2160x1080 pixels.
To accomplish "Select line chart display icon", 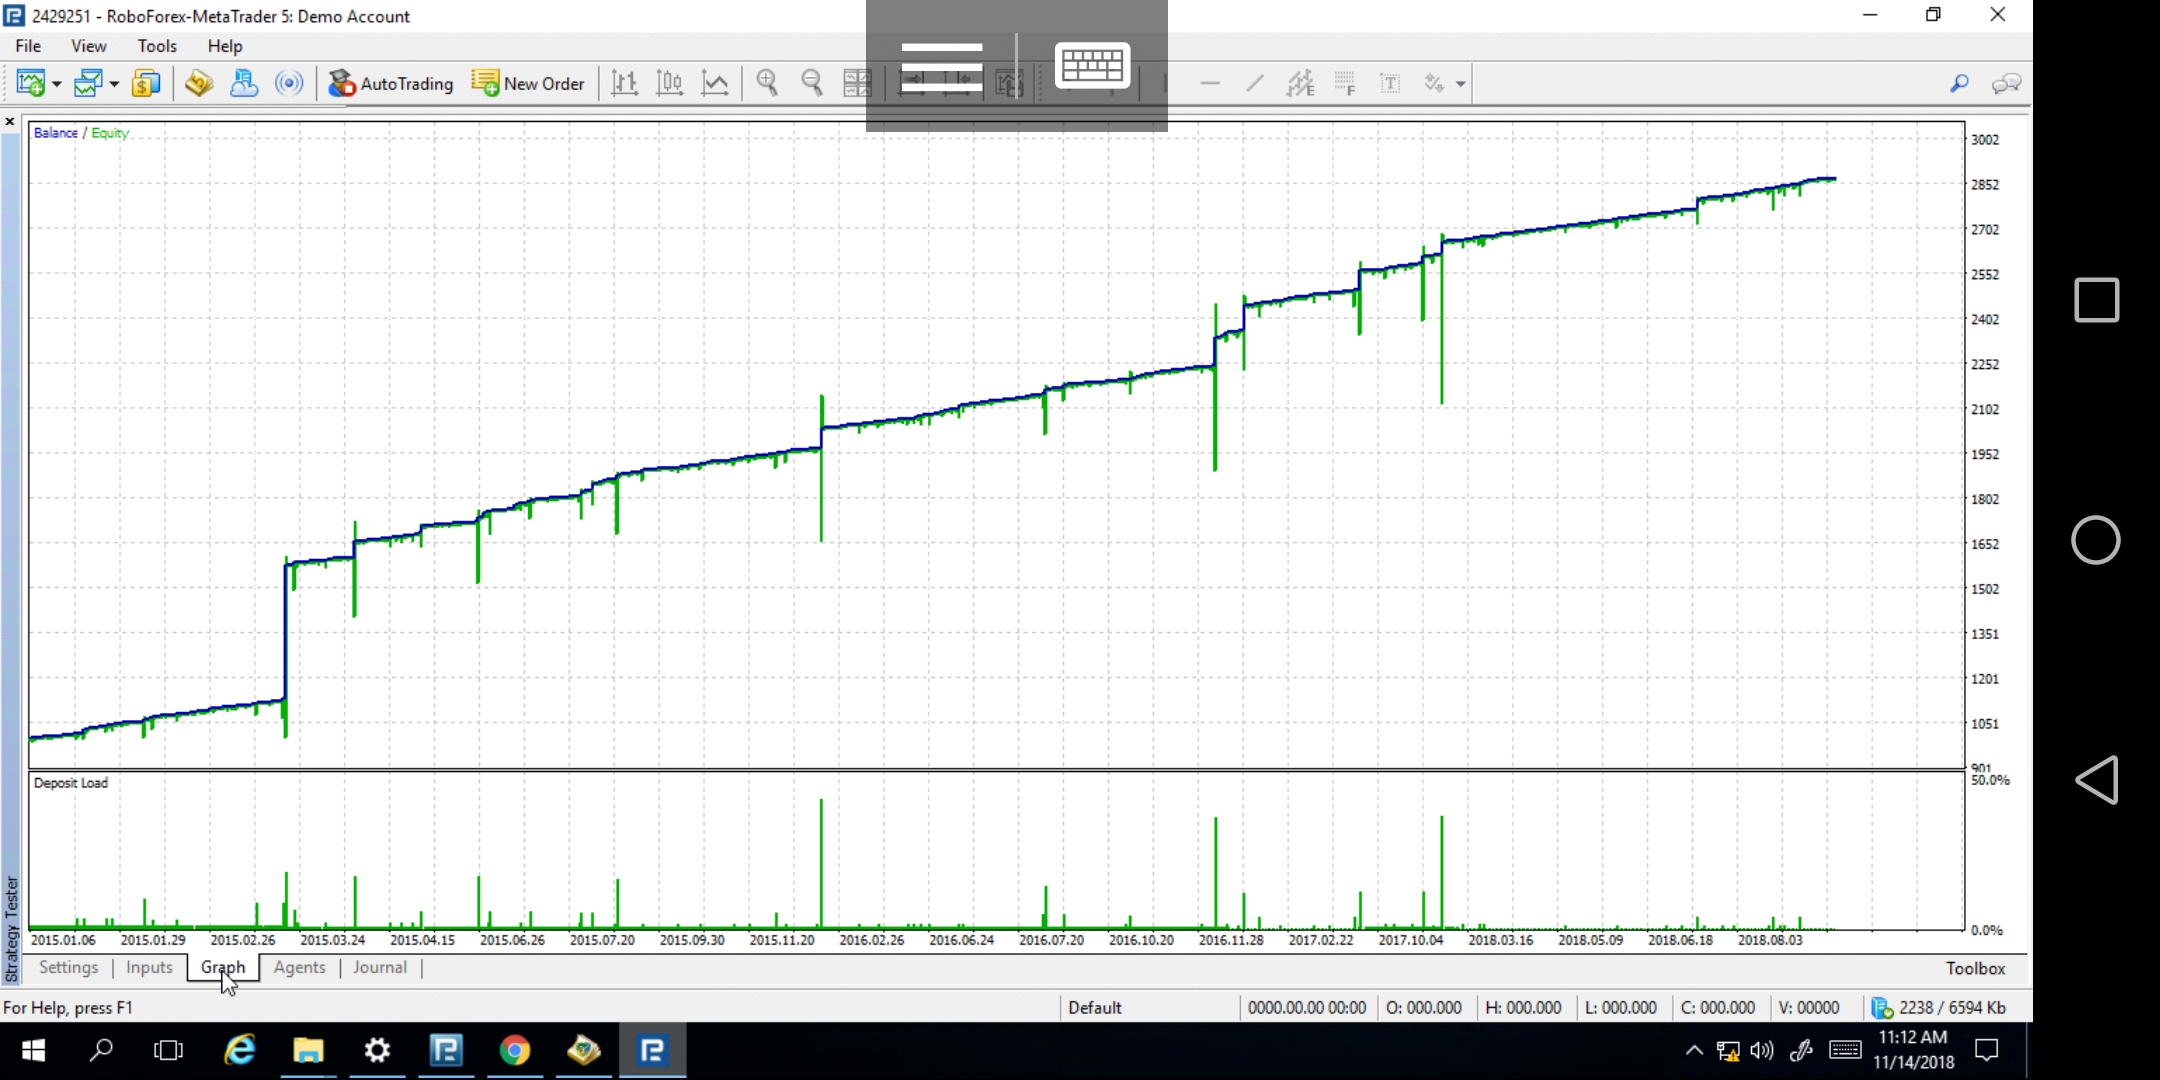I will pyautogui.click(x=715, y=83).
